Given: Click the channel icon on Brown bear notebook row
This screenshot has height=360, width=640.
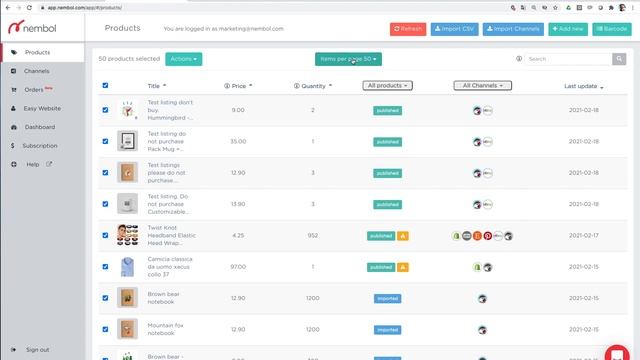Looking at the screenshot, I should tap(482, 299).
